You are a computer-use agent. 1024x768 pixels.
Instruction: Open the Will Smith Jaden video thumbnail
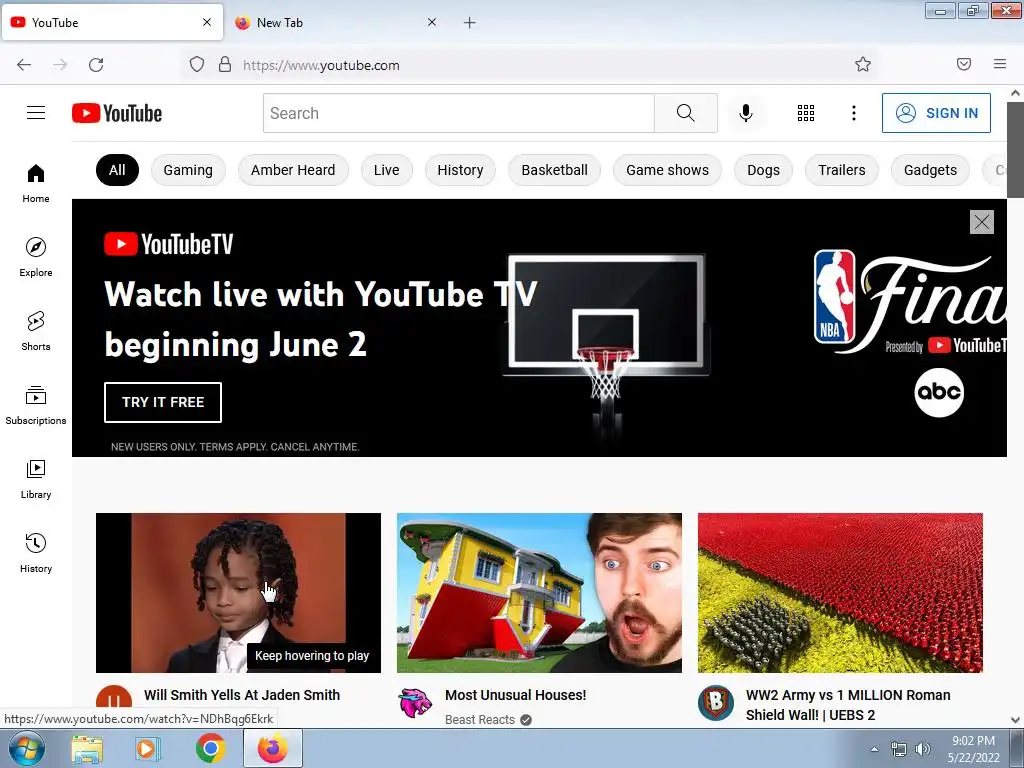coord(238,593)
